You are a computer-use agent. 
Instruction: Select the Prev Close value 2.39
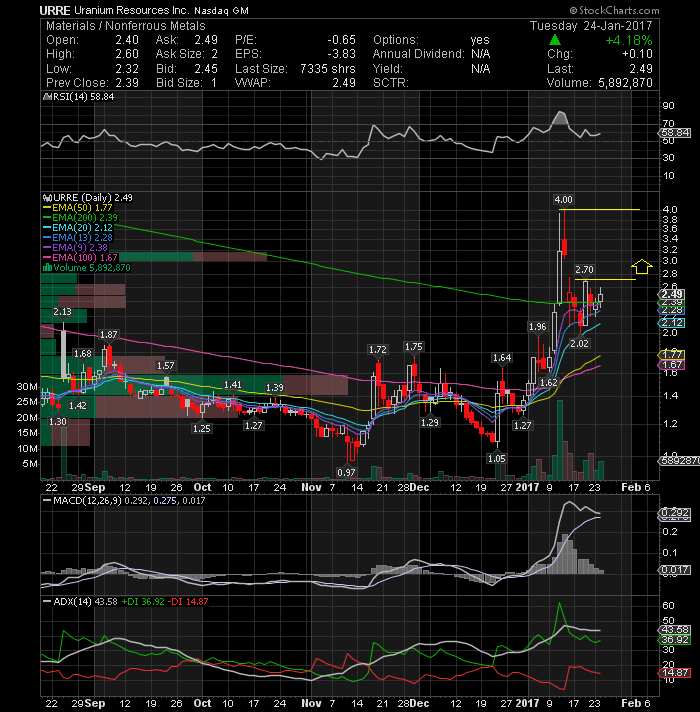pyautogui.click(x=127, y=83)
